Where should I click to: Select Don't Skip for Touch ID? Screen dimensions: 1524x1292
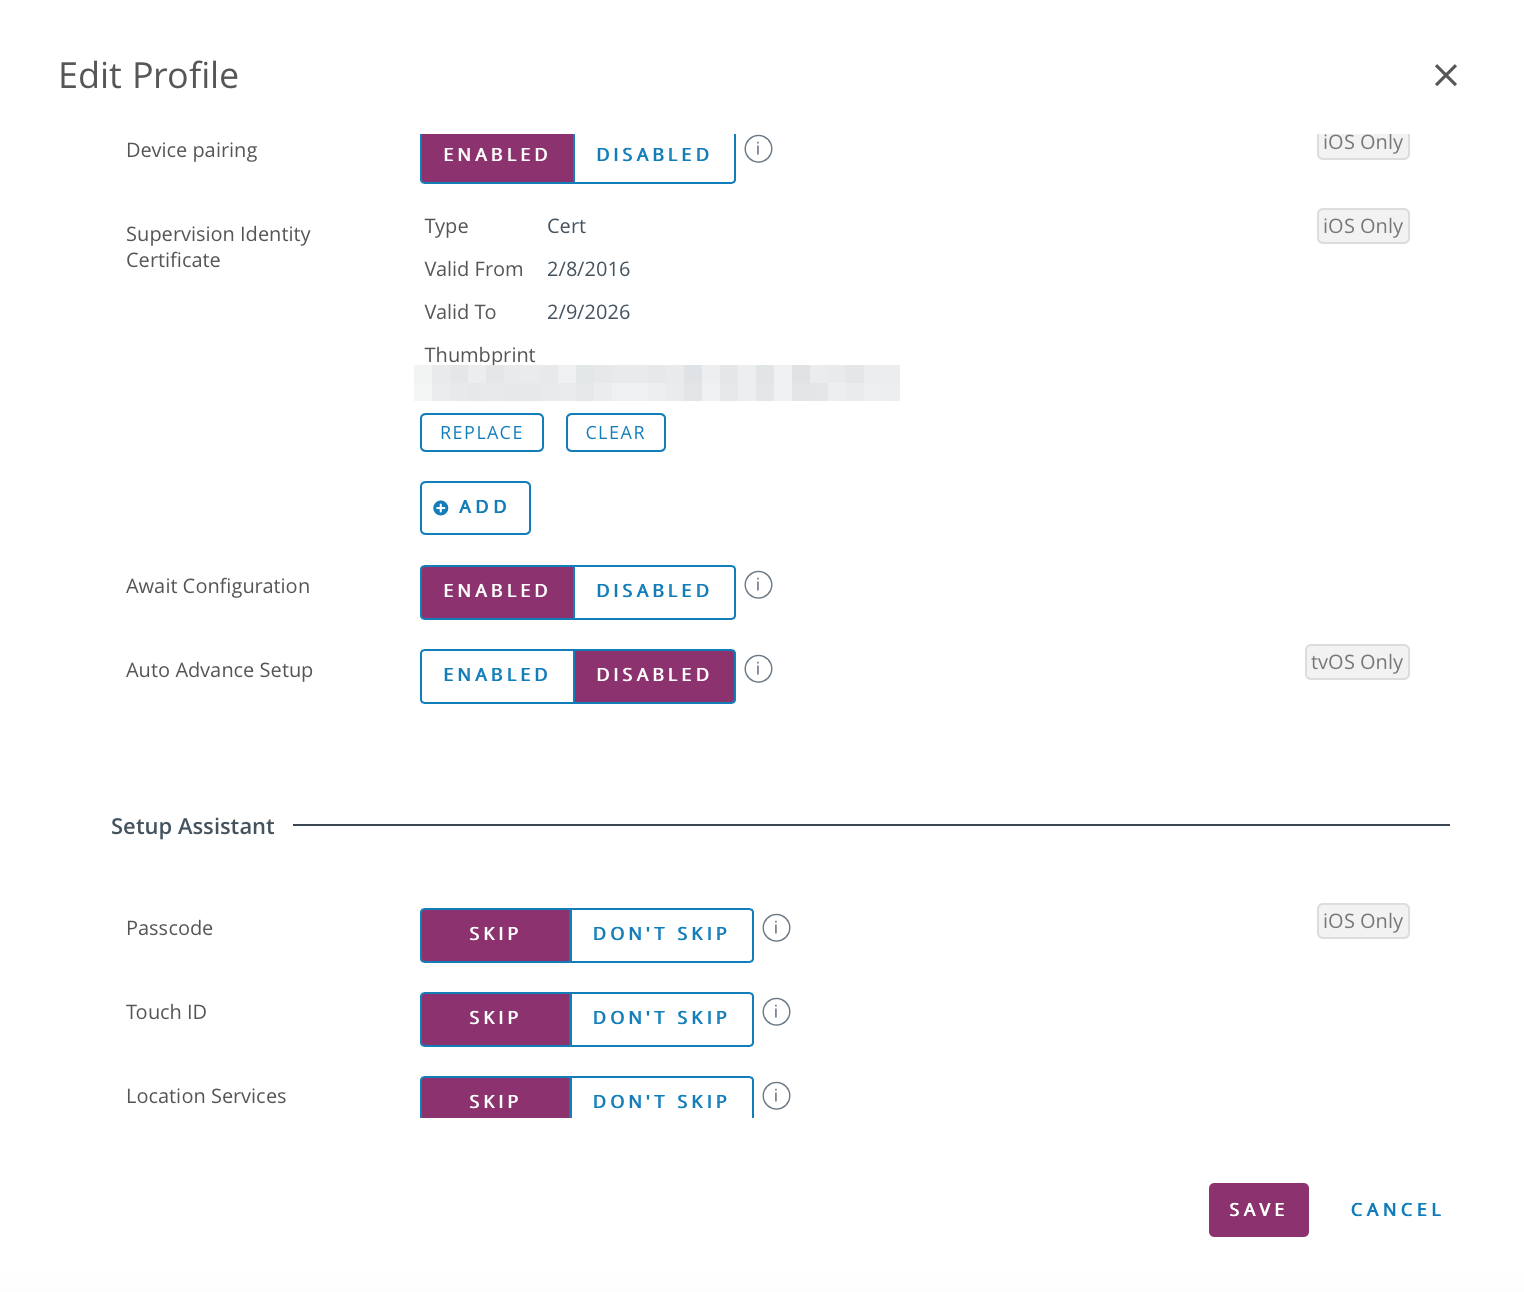[661, 1019]
